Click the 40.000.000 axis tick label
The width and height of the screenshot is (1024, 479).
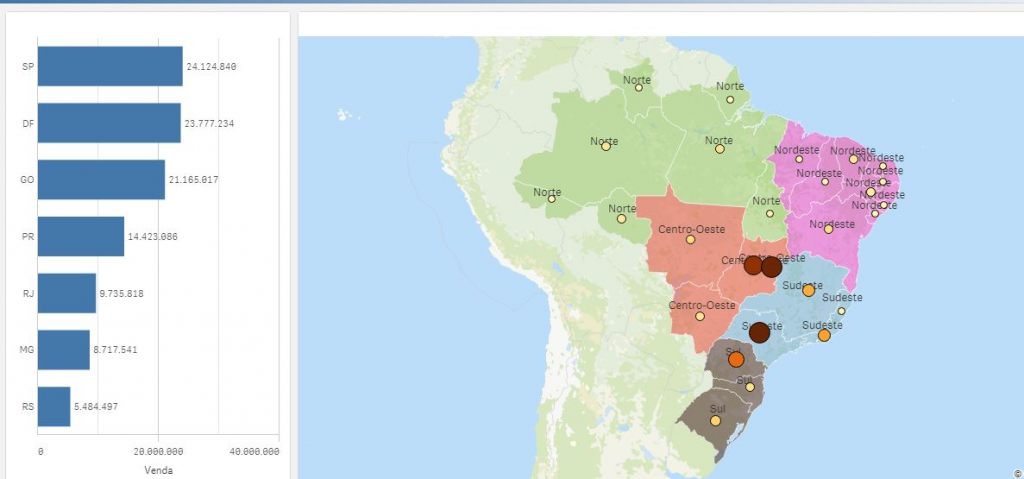click(x=255, y=452)
